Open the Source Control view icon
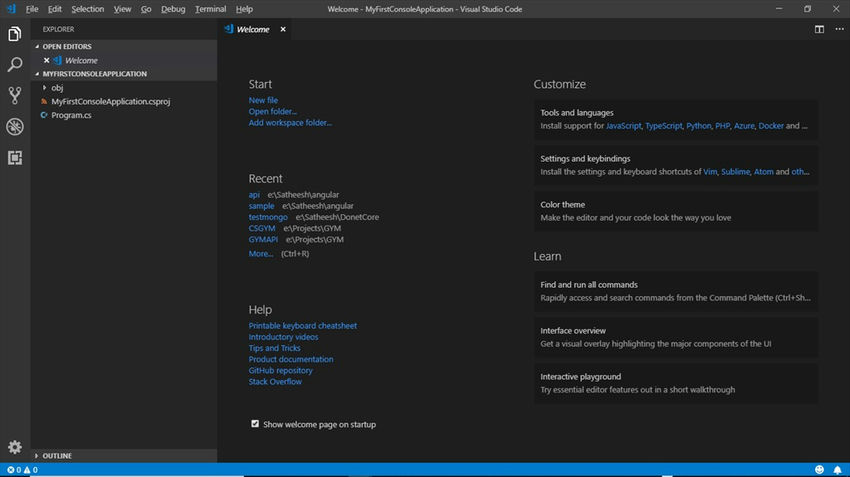Viewport: 850px width, 477px height. (x=15, y=96)
